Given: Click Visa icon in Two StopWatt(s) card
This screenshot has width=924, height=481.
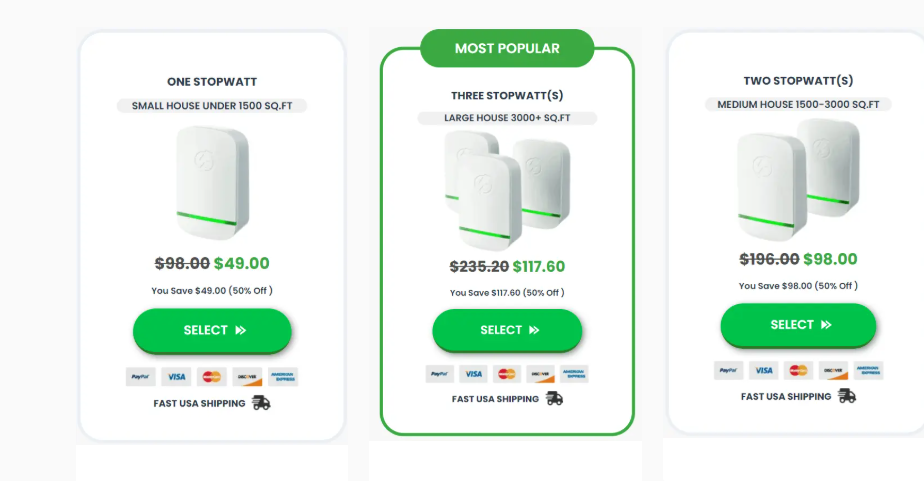Looking at the screenshot, I should [x=763, y=370].
